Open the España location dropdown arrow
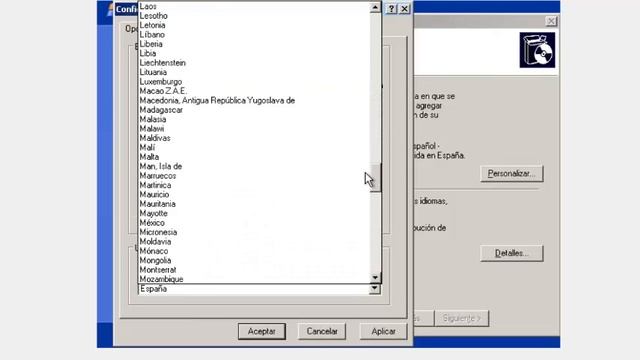Image resolution: width=640 pixels, height=360 pixels. [375, 289]
